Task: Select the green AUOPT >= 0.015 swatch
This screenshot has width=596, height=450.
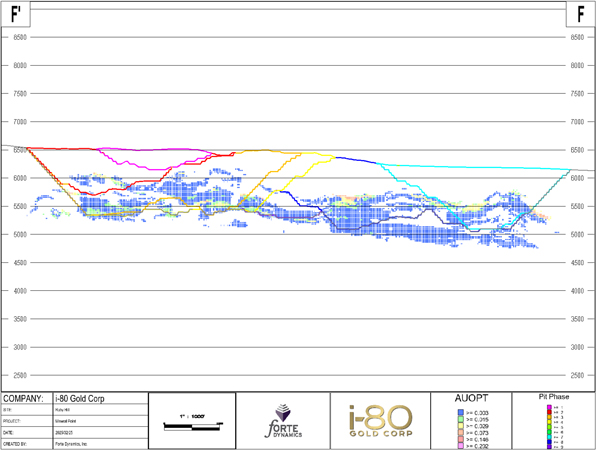Action: (461, 419)
